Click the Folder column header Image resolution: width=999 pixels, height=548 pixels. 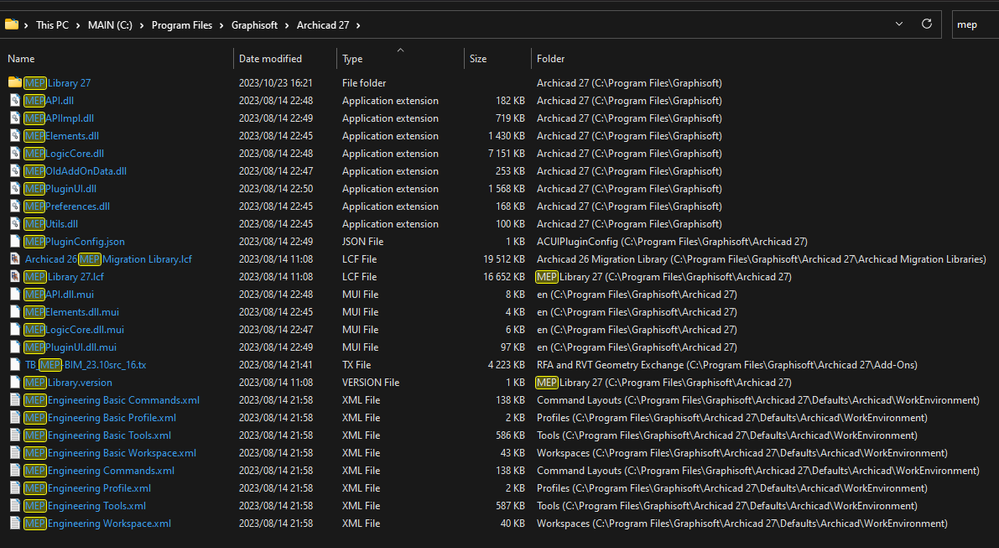[x=551, y=59]
